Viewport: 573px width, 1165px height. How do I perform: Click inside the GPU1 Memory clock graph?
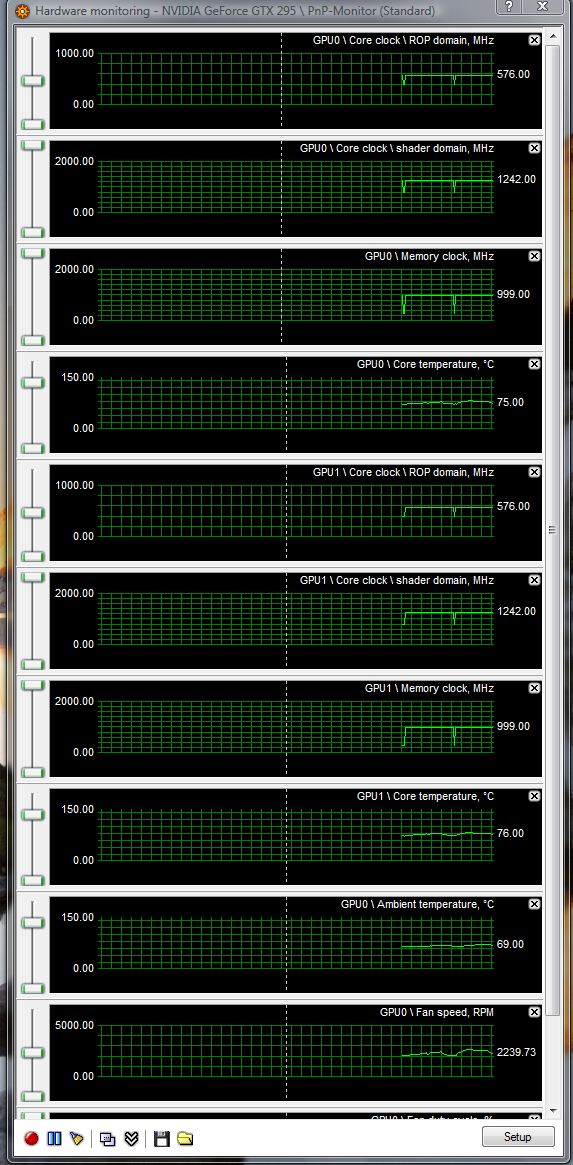[296, 728]
